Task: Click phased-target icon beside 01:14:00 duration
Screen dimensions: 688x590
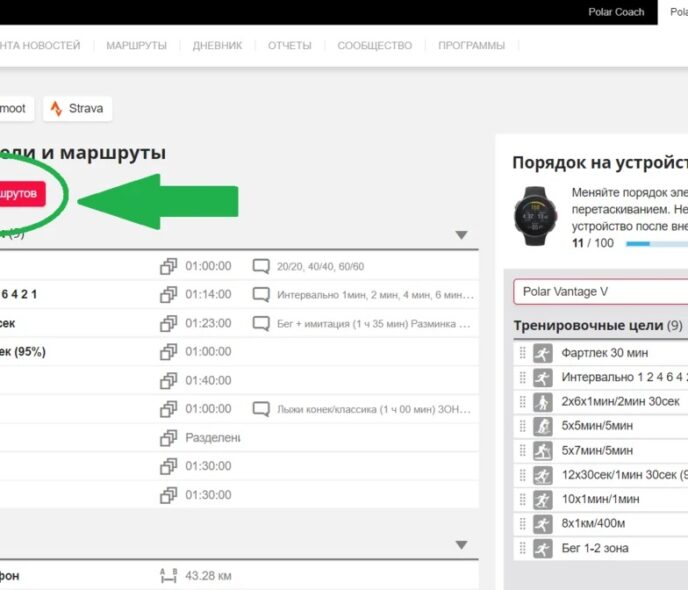Action: 169,295
